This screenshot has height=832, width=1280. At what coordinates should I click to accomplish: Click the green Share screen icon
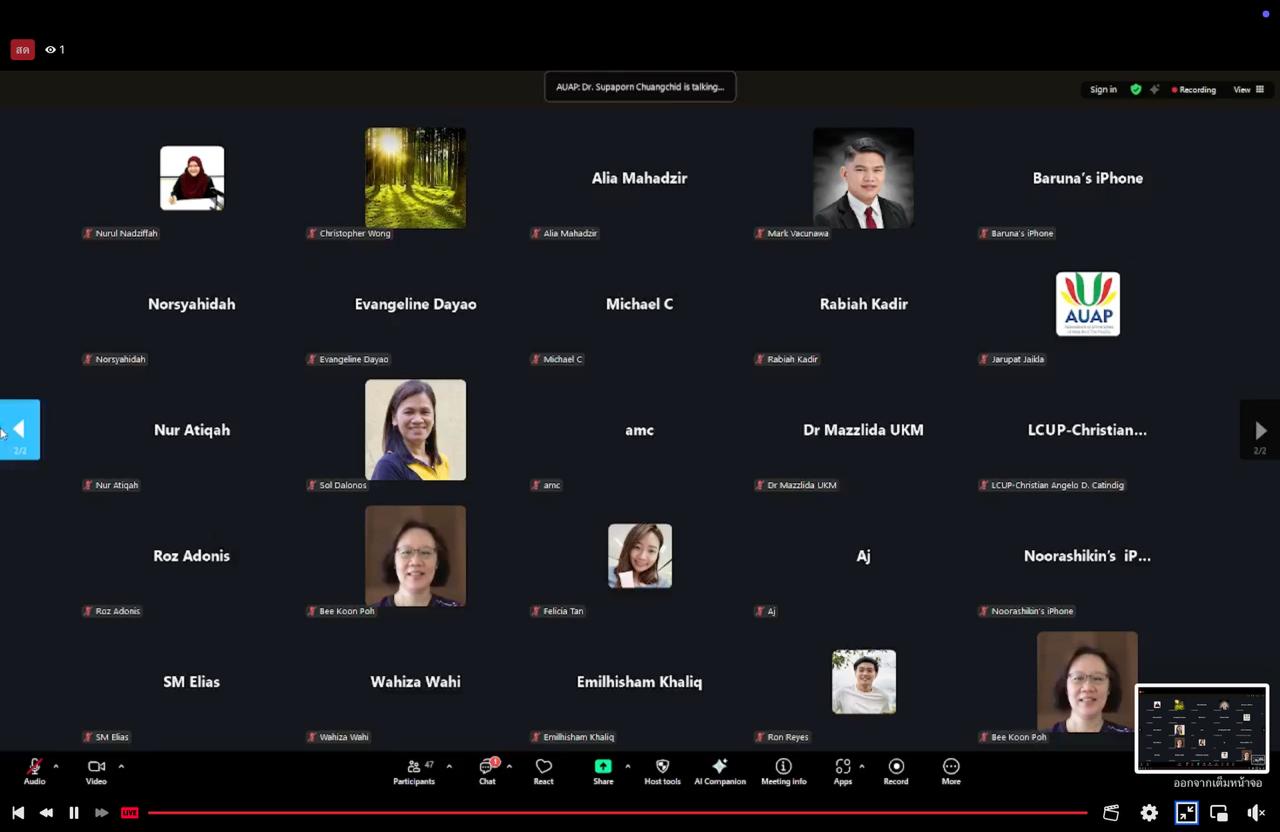coord(603,767)
